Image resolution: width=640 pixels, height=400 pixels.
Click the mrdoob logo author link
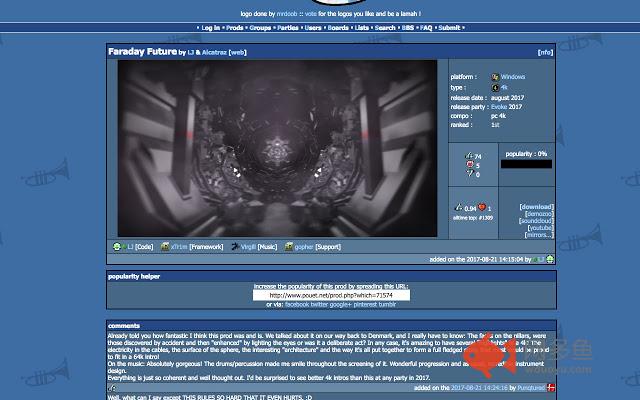(x=287, y=13)
